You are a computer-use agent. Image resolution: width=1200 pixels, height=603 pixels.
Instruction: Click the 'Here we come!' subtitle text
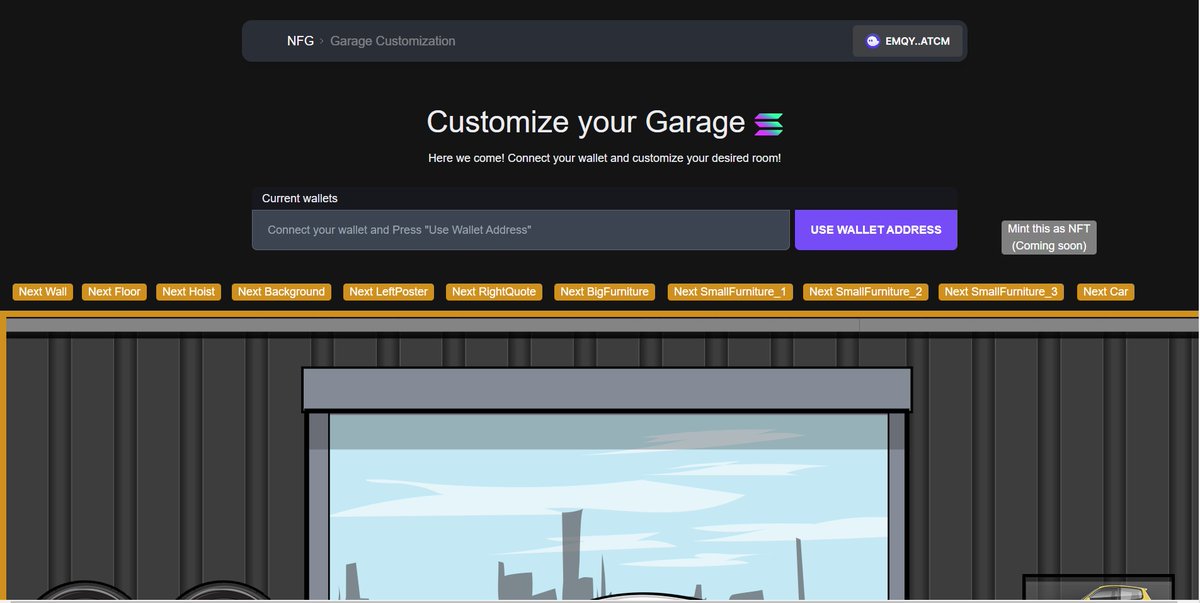coord(604,158)
